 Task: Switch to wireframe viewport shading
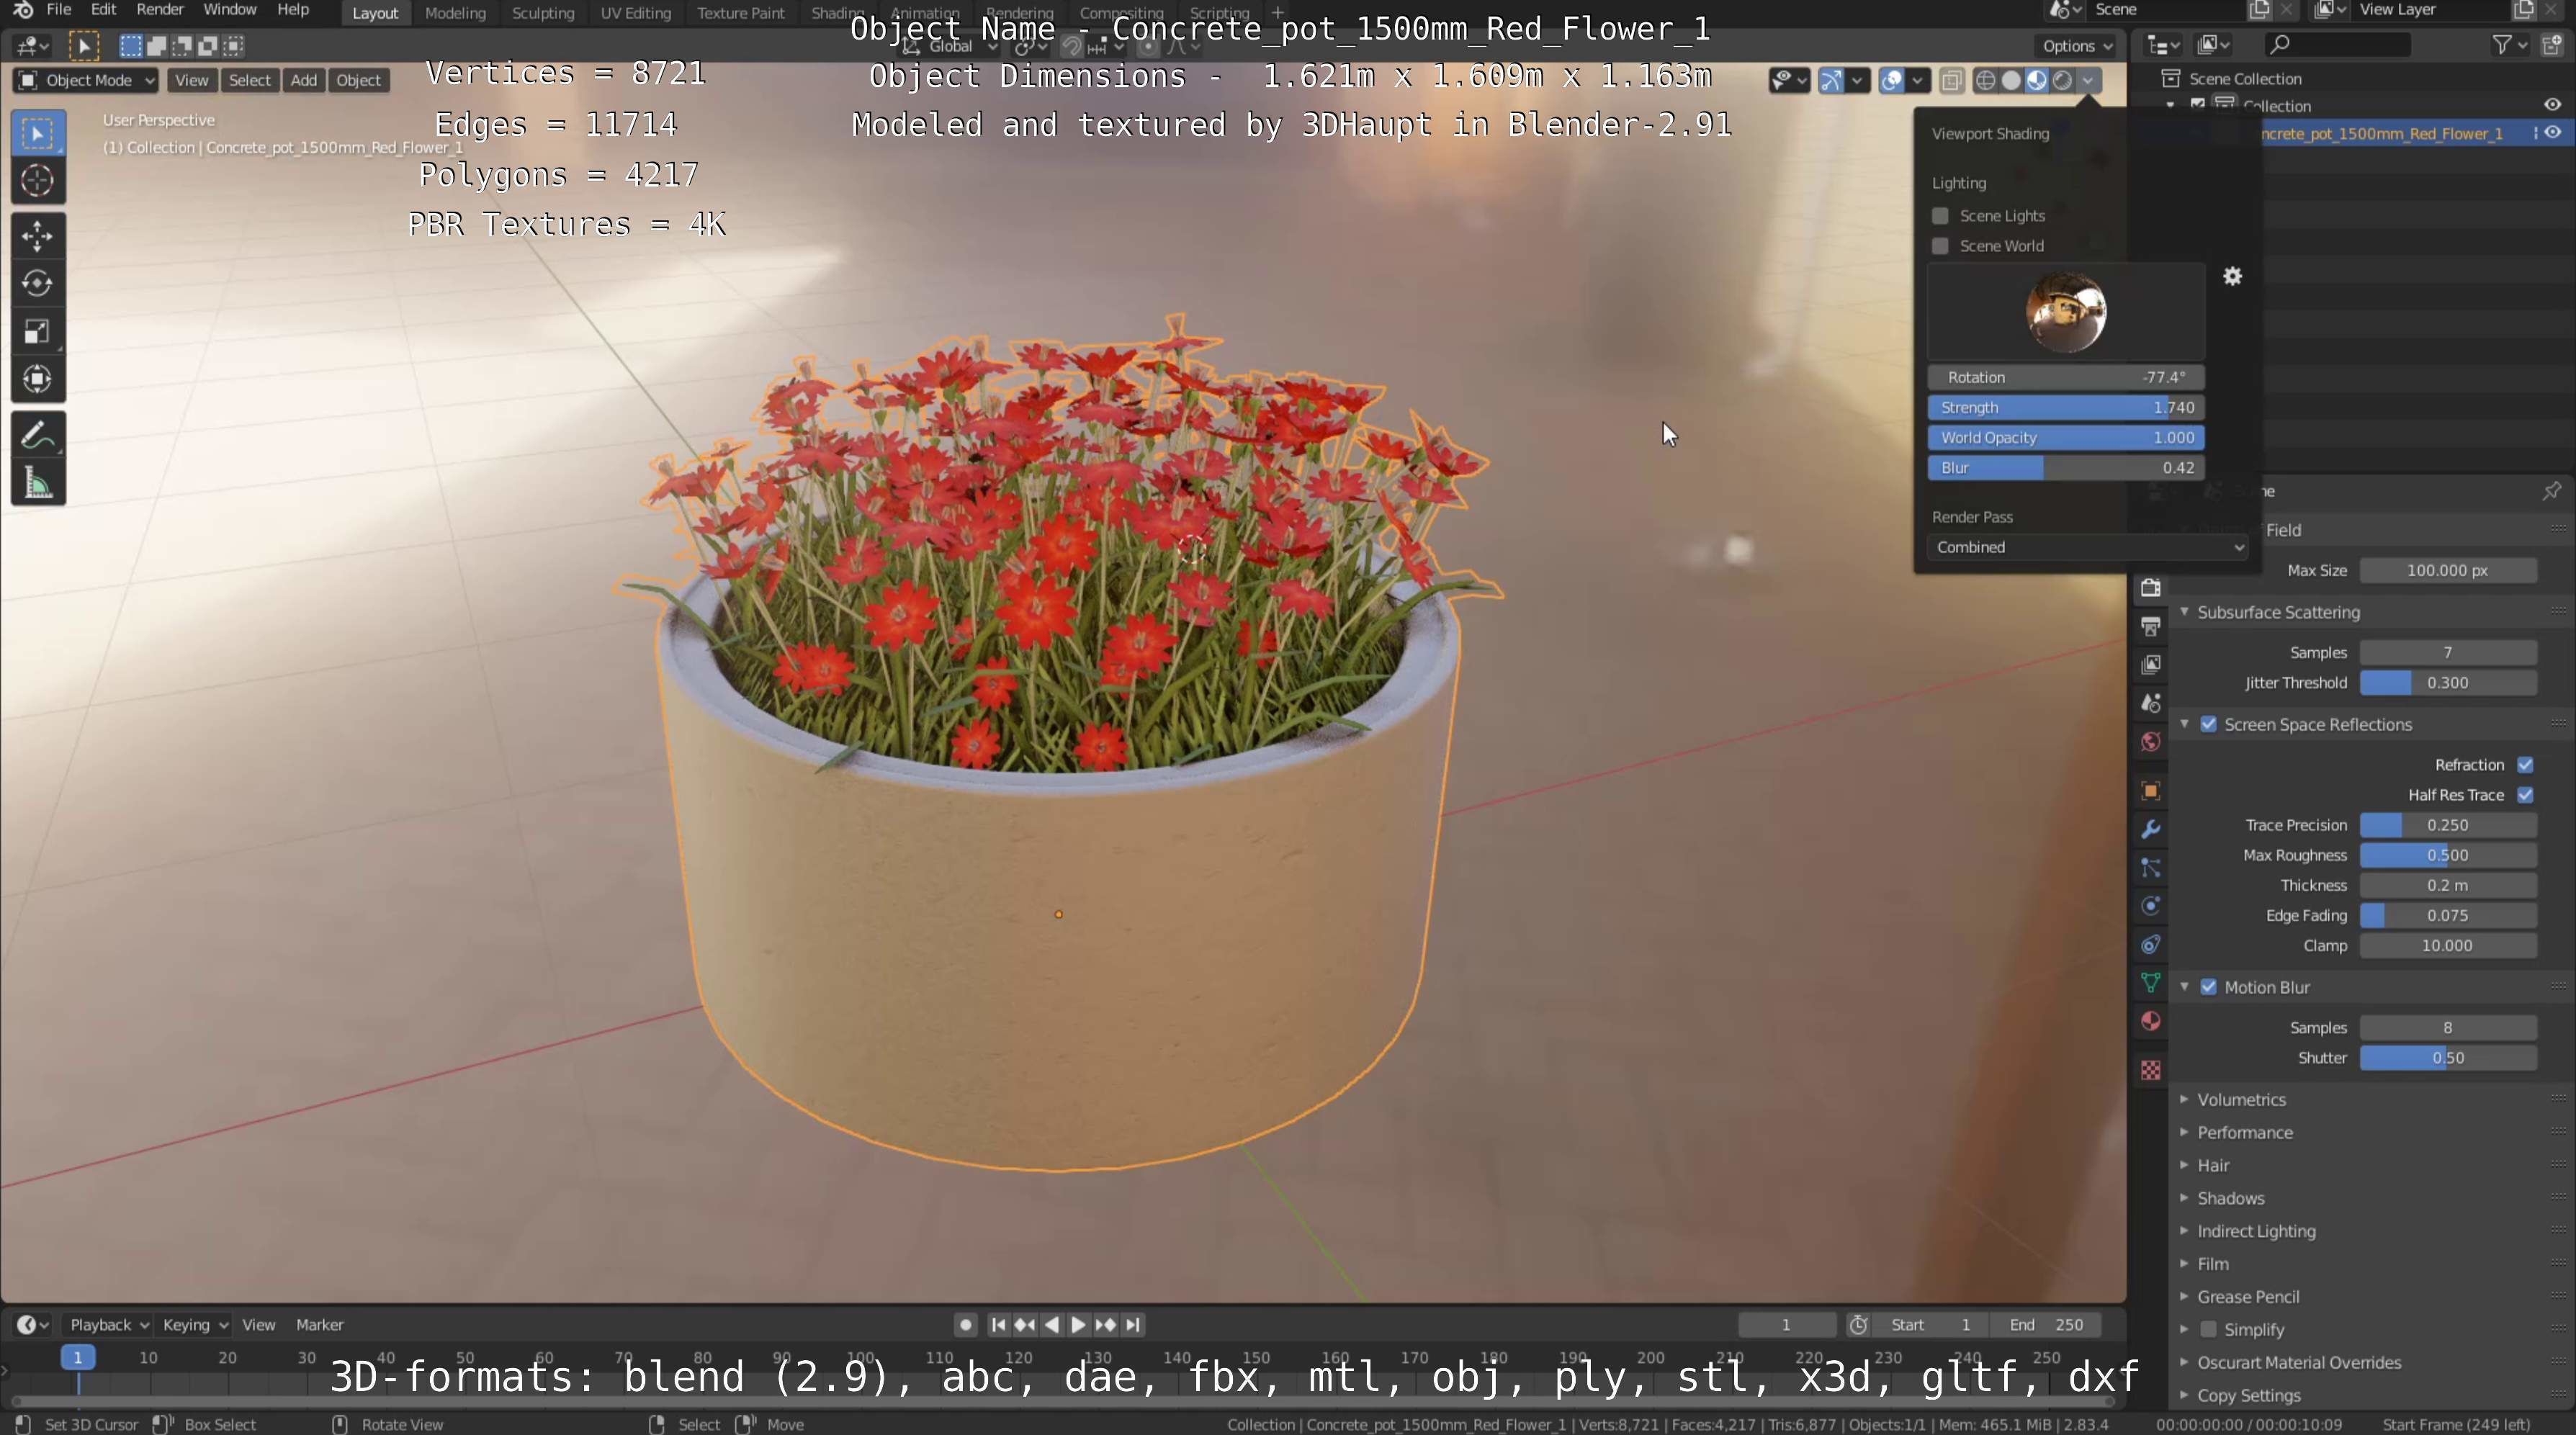click(x=1985, y=81)
